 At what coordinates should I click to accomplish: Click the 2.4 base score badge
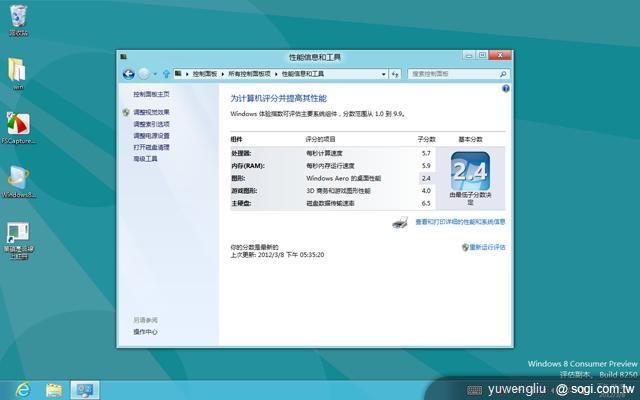(x=470, y=171)
